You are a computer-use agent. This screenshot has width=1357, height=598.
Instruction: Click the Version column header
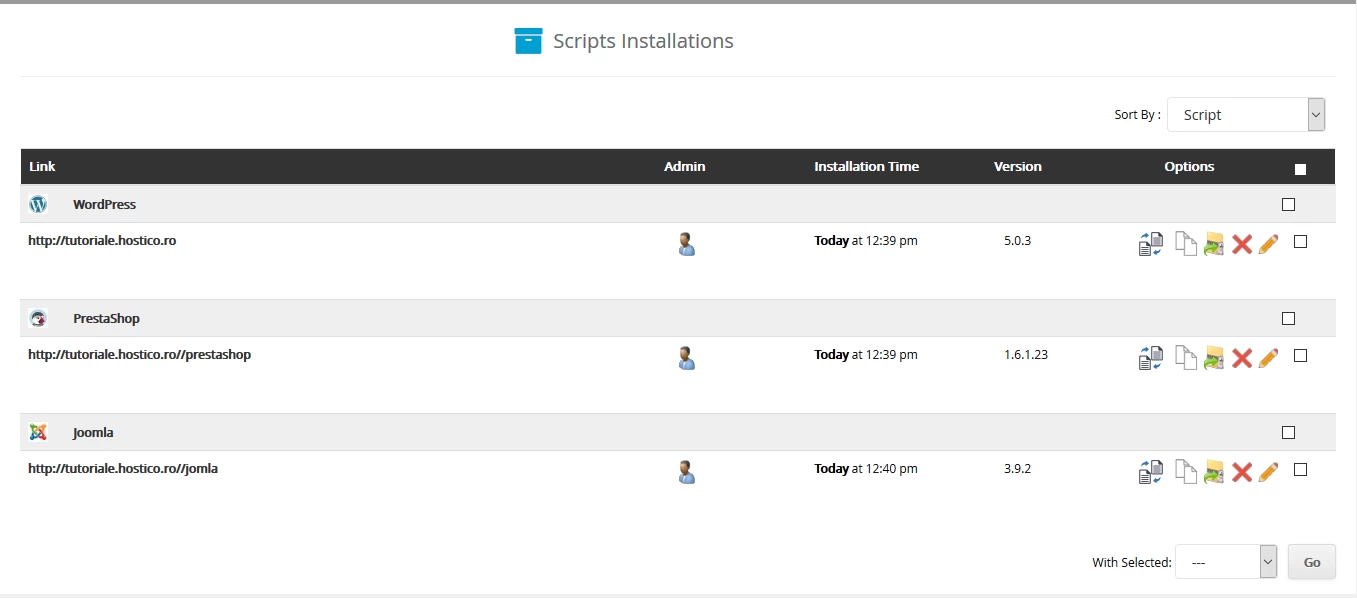click(1017, 167)
